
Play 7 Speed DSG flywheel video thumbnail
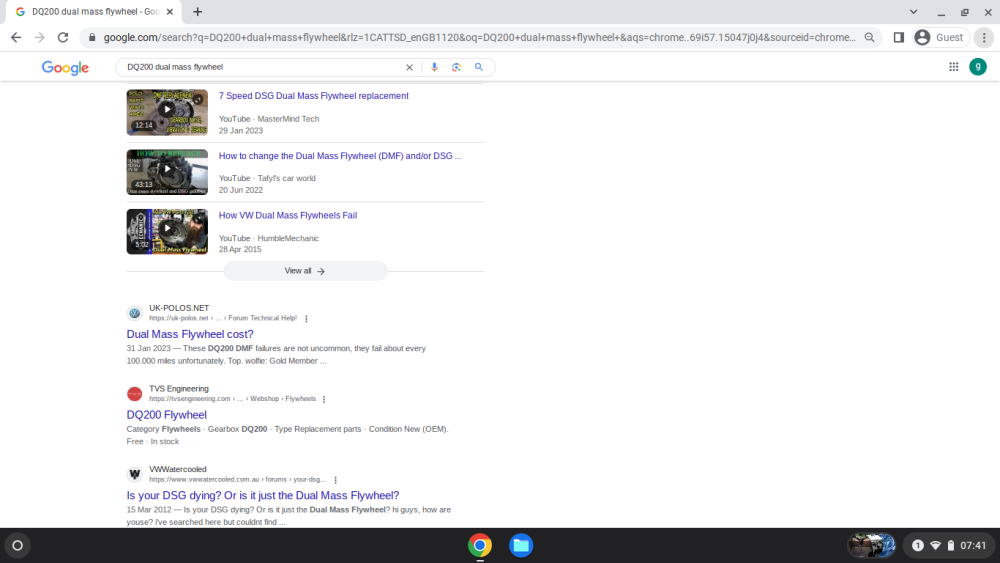point(167,112)
